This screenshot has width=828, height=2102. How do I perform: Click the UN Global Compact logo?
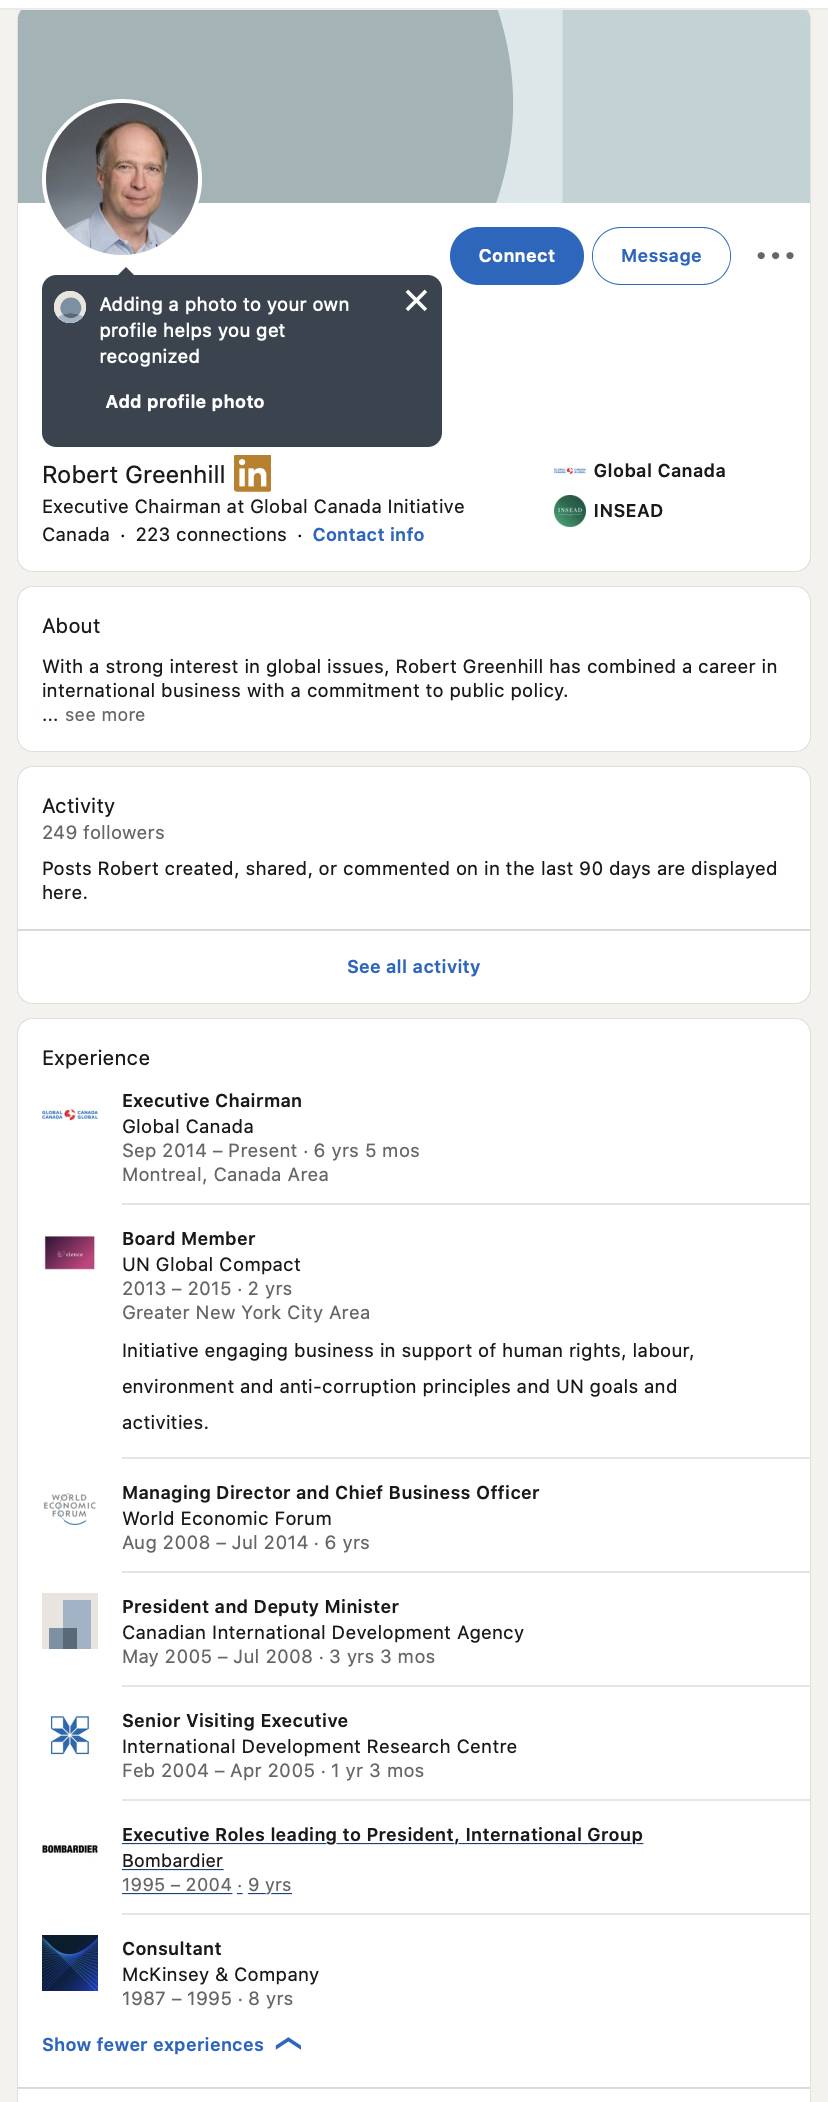[70, 1253]
